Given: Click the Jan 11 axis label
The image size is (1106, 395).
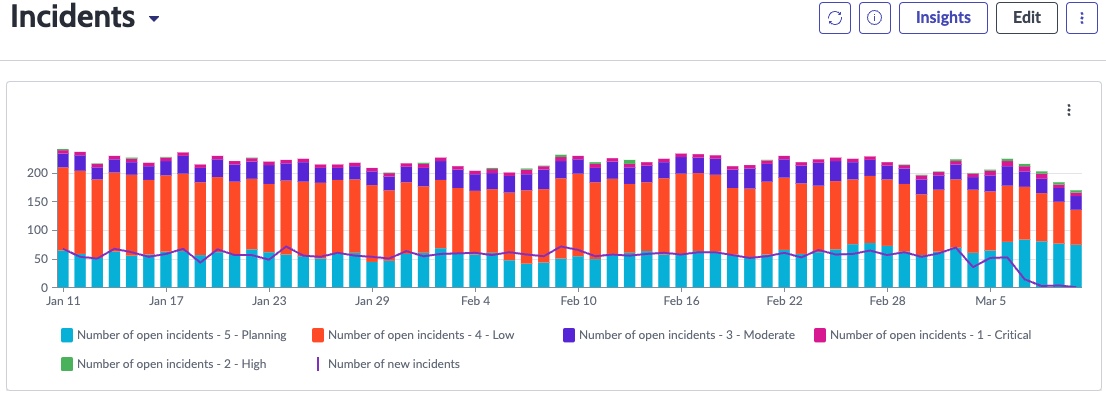Looking at the screenshot, I should (63, 301).
